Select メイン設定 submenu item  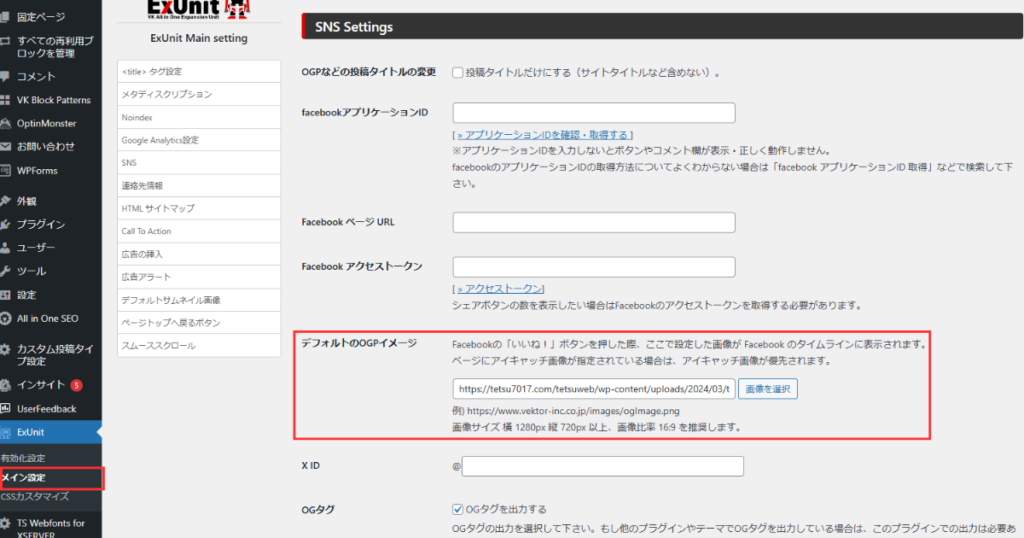[x=24, y=478]
